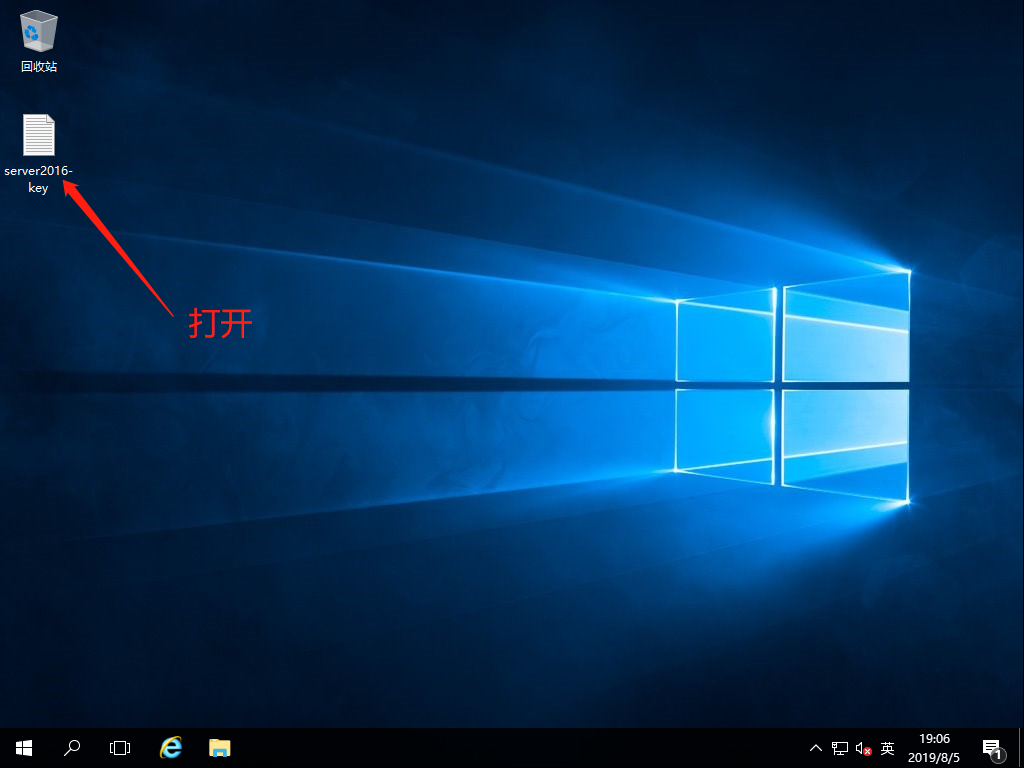Viewport: 1024px width, 768px height.
Task: Open Task View from the taskbar
Action: tap(120, 748)
